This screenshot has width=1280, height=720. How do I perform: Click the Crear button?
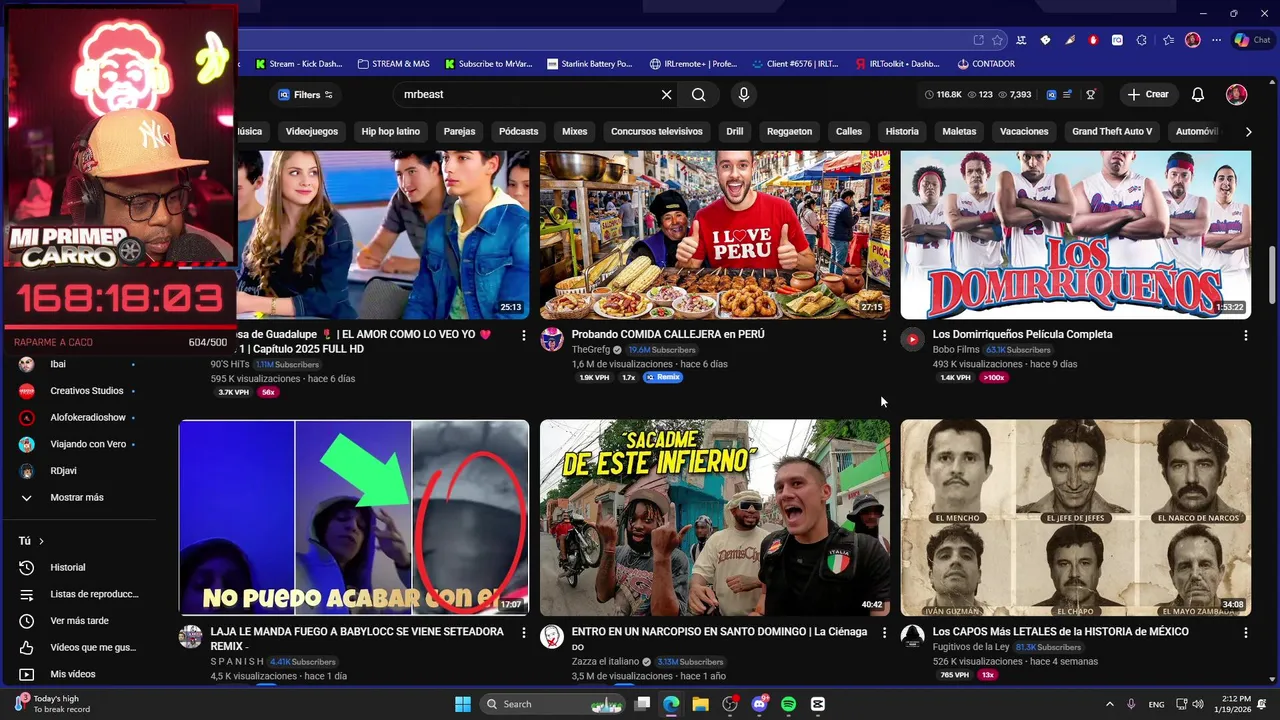pyautogui.click(x=1148, y=95)
